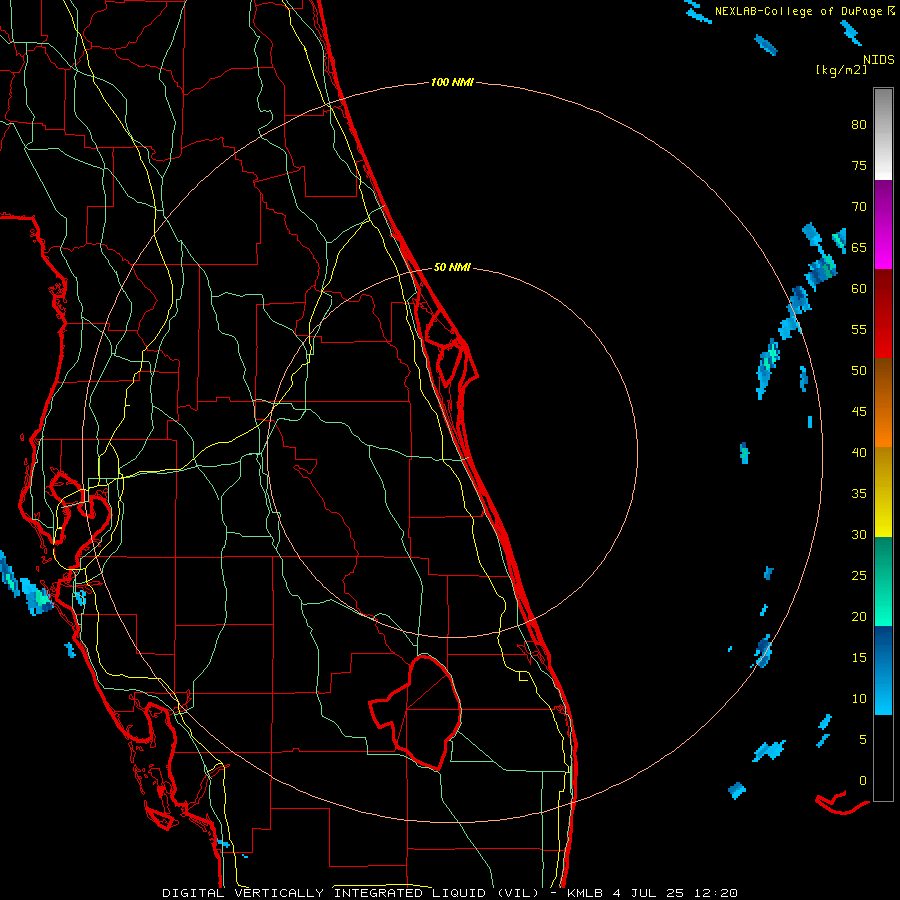This screenshot has height=900, width=900.
Task: Click the [kg/m2] units label
Action: 841,70
